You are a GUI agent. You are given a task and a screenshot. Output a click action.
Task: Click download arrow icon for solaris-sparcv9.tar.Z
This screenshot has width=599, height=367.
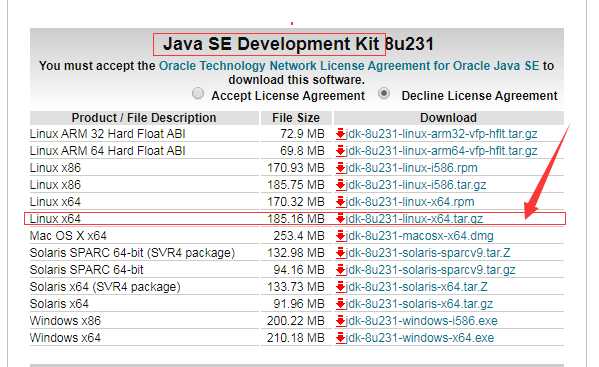tap(341, 253)
